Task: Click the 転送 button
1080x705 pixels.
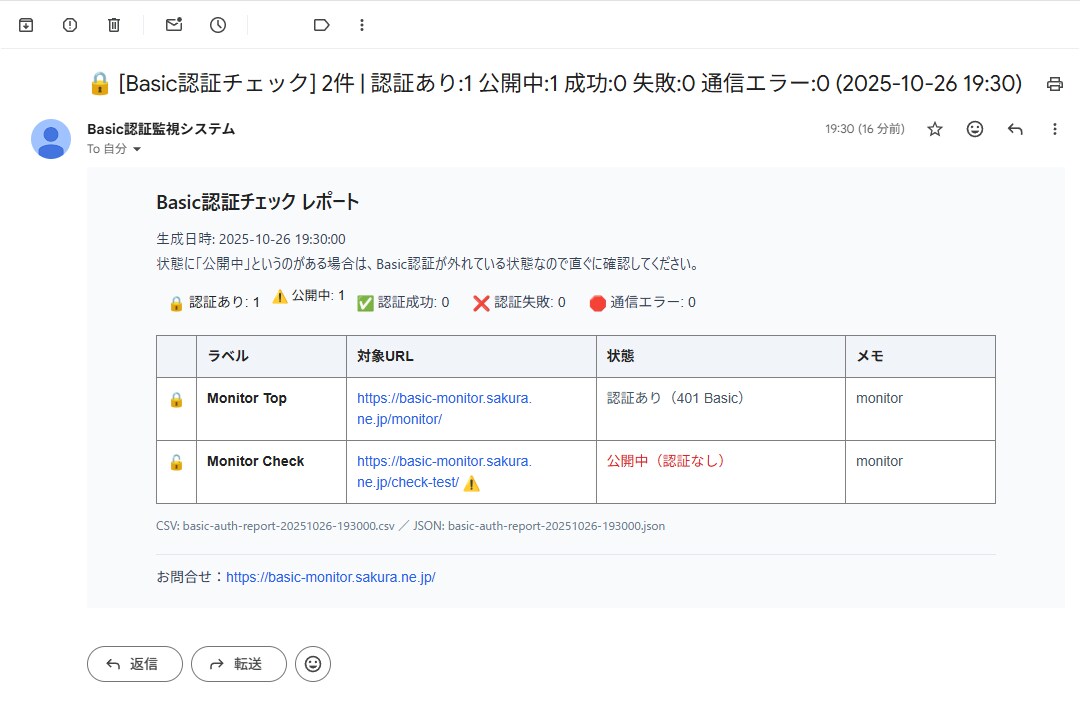Action: [x=238, y=664]
